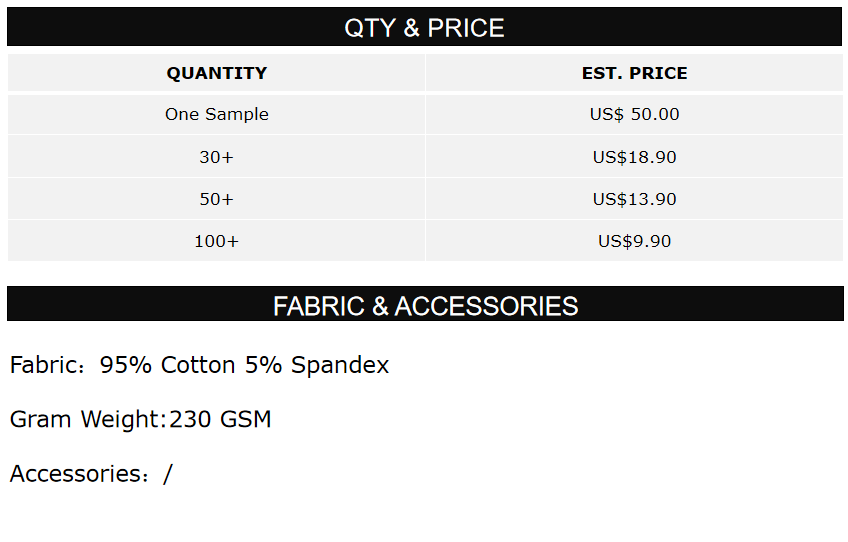
Task: Select the 30+ quantity row
Action: (x=216, y=157)
